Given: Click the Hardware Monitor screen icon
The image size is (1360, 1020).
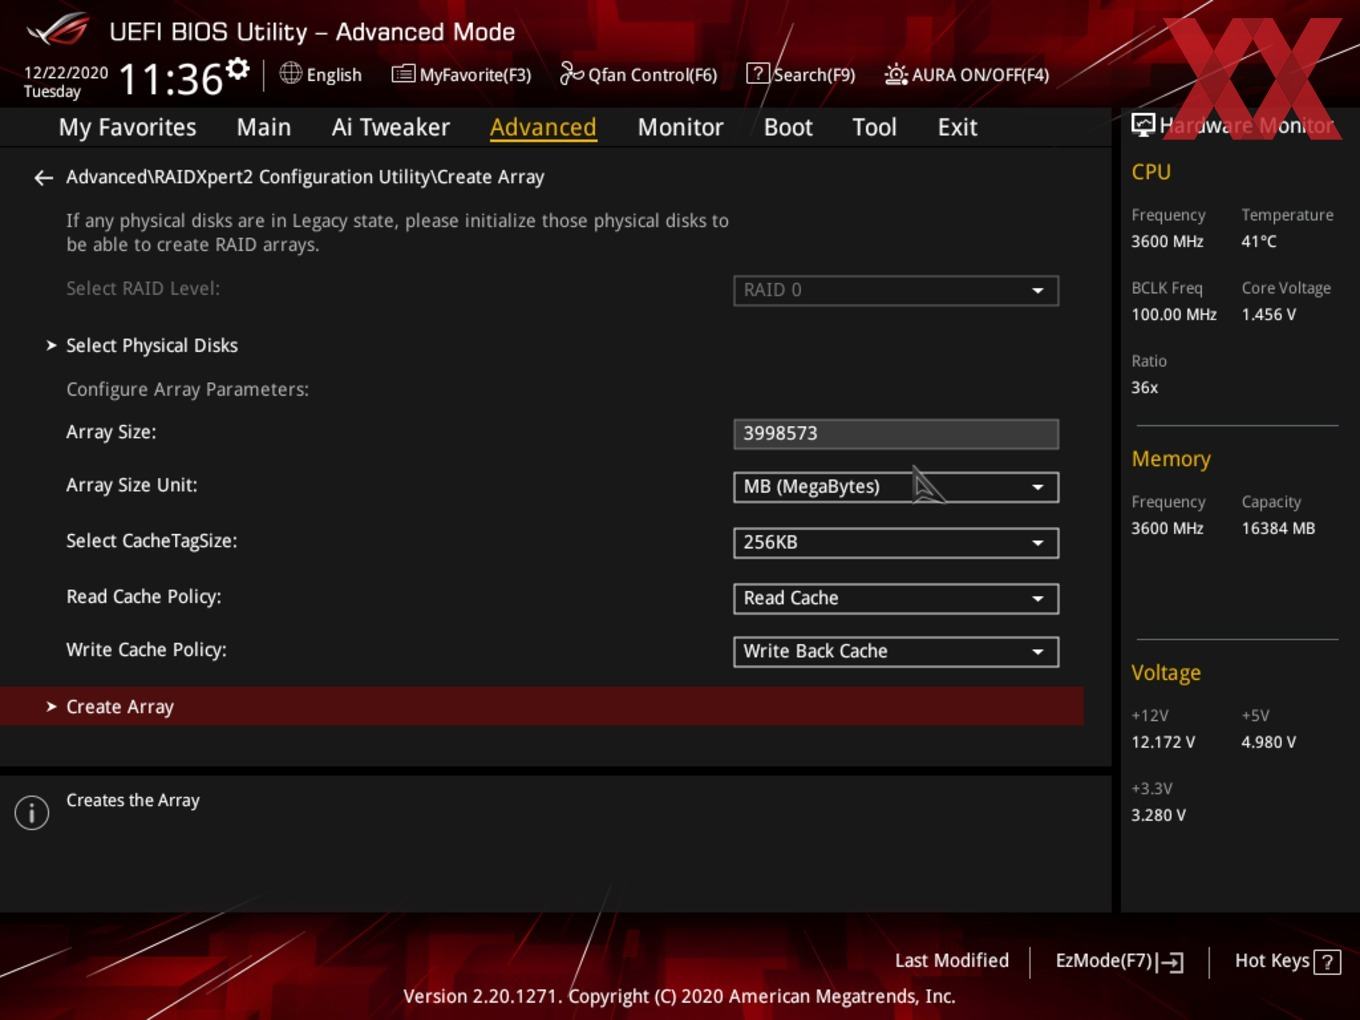Looking at the screenshot, I should [1143, 125].
